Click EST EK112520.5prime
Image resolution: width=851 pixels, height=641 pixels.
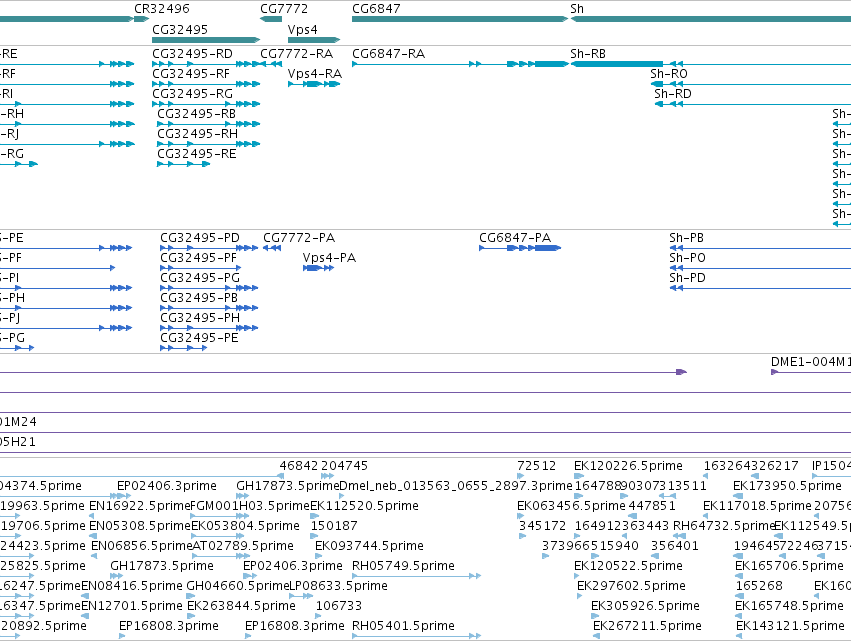[x=364, y=506]
